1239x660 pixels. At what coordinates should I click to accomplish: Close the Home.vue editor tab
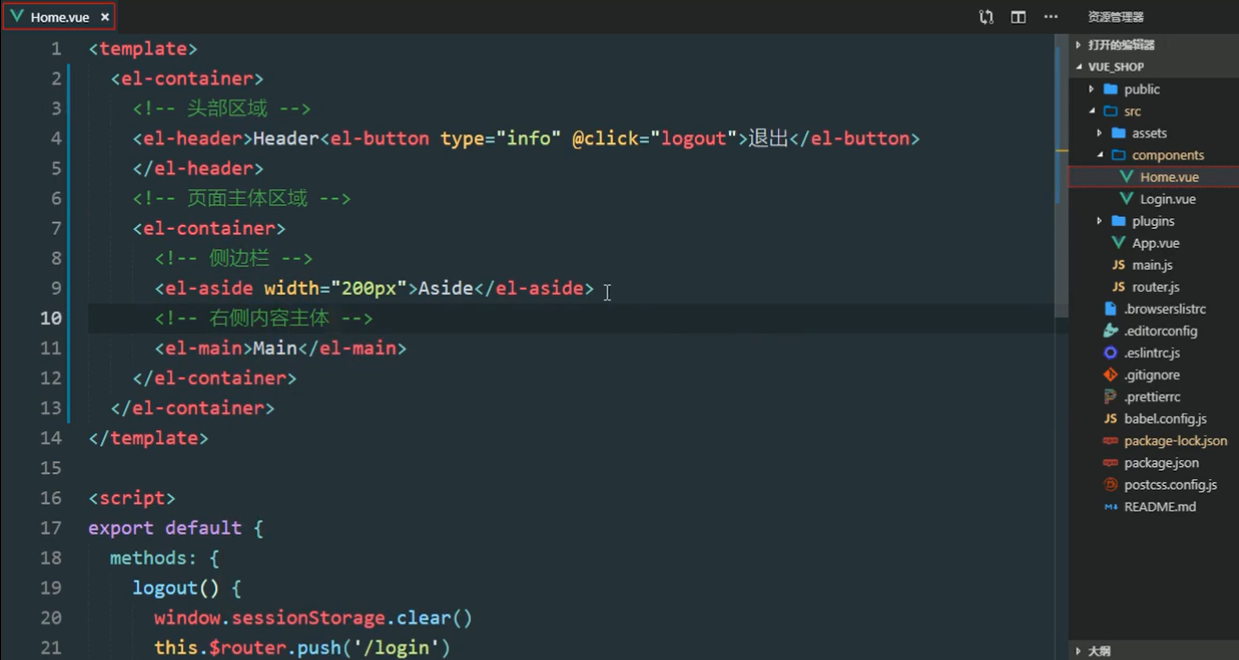pos(105,17)
